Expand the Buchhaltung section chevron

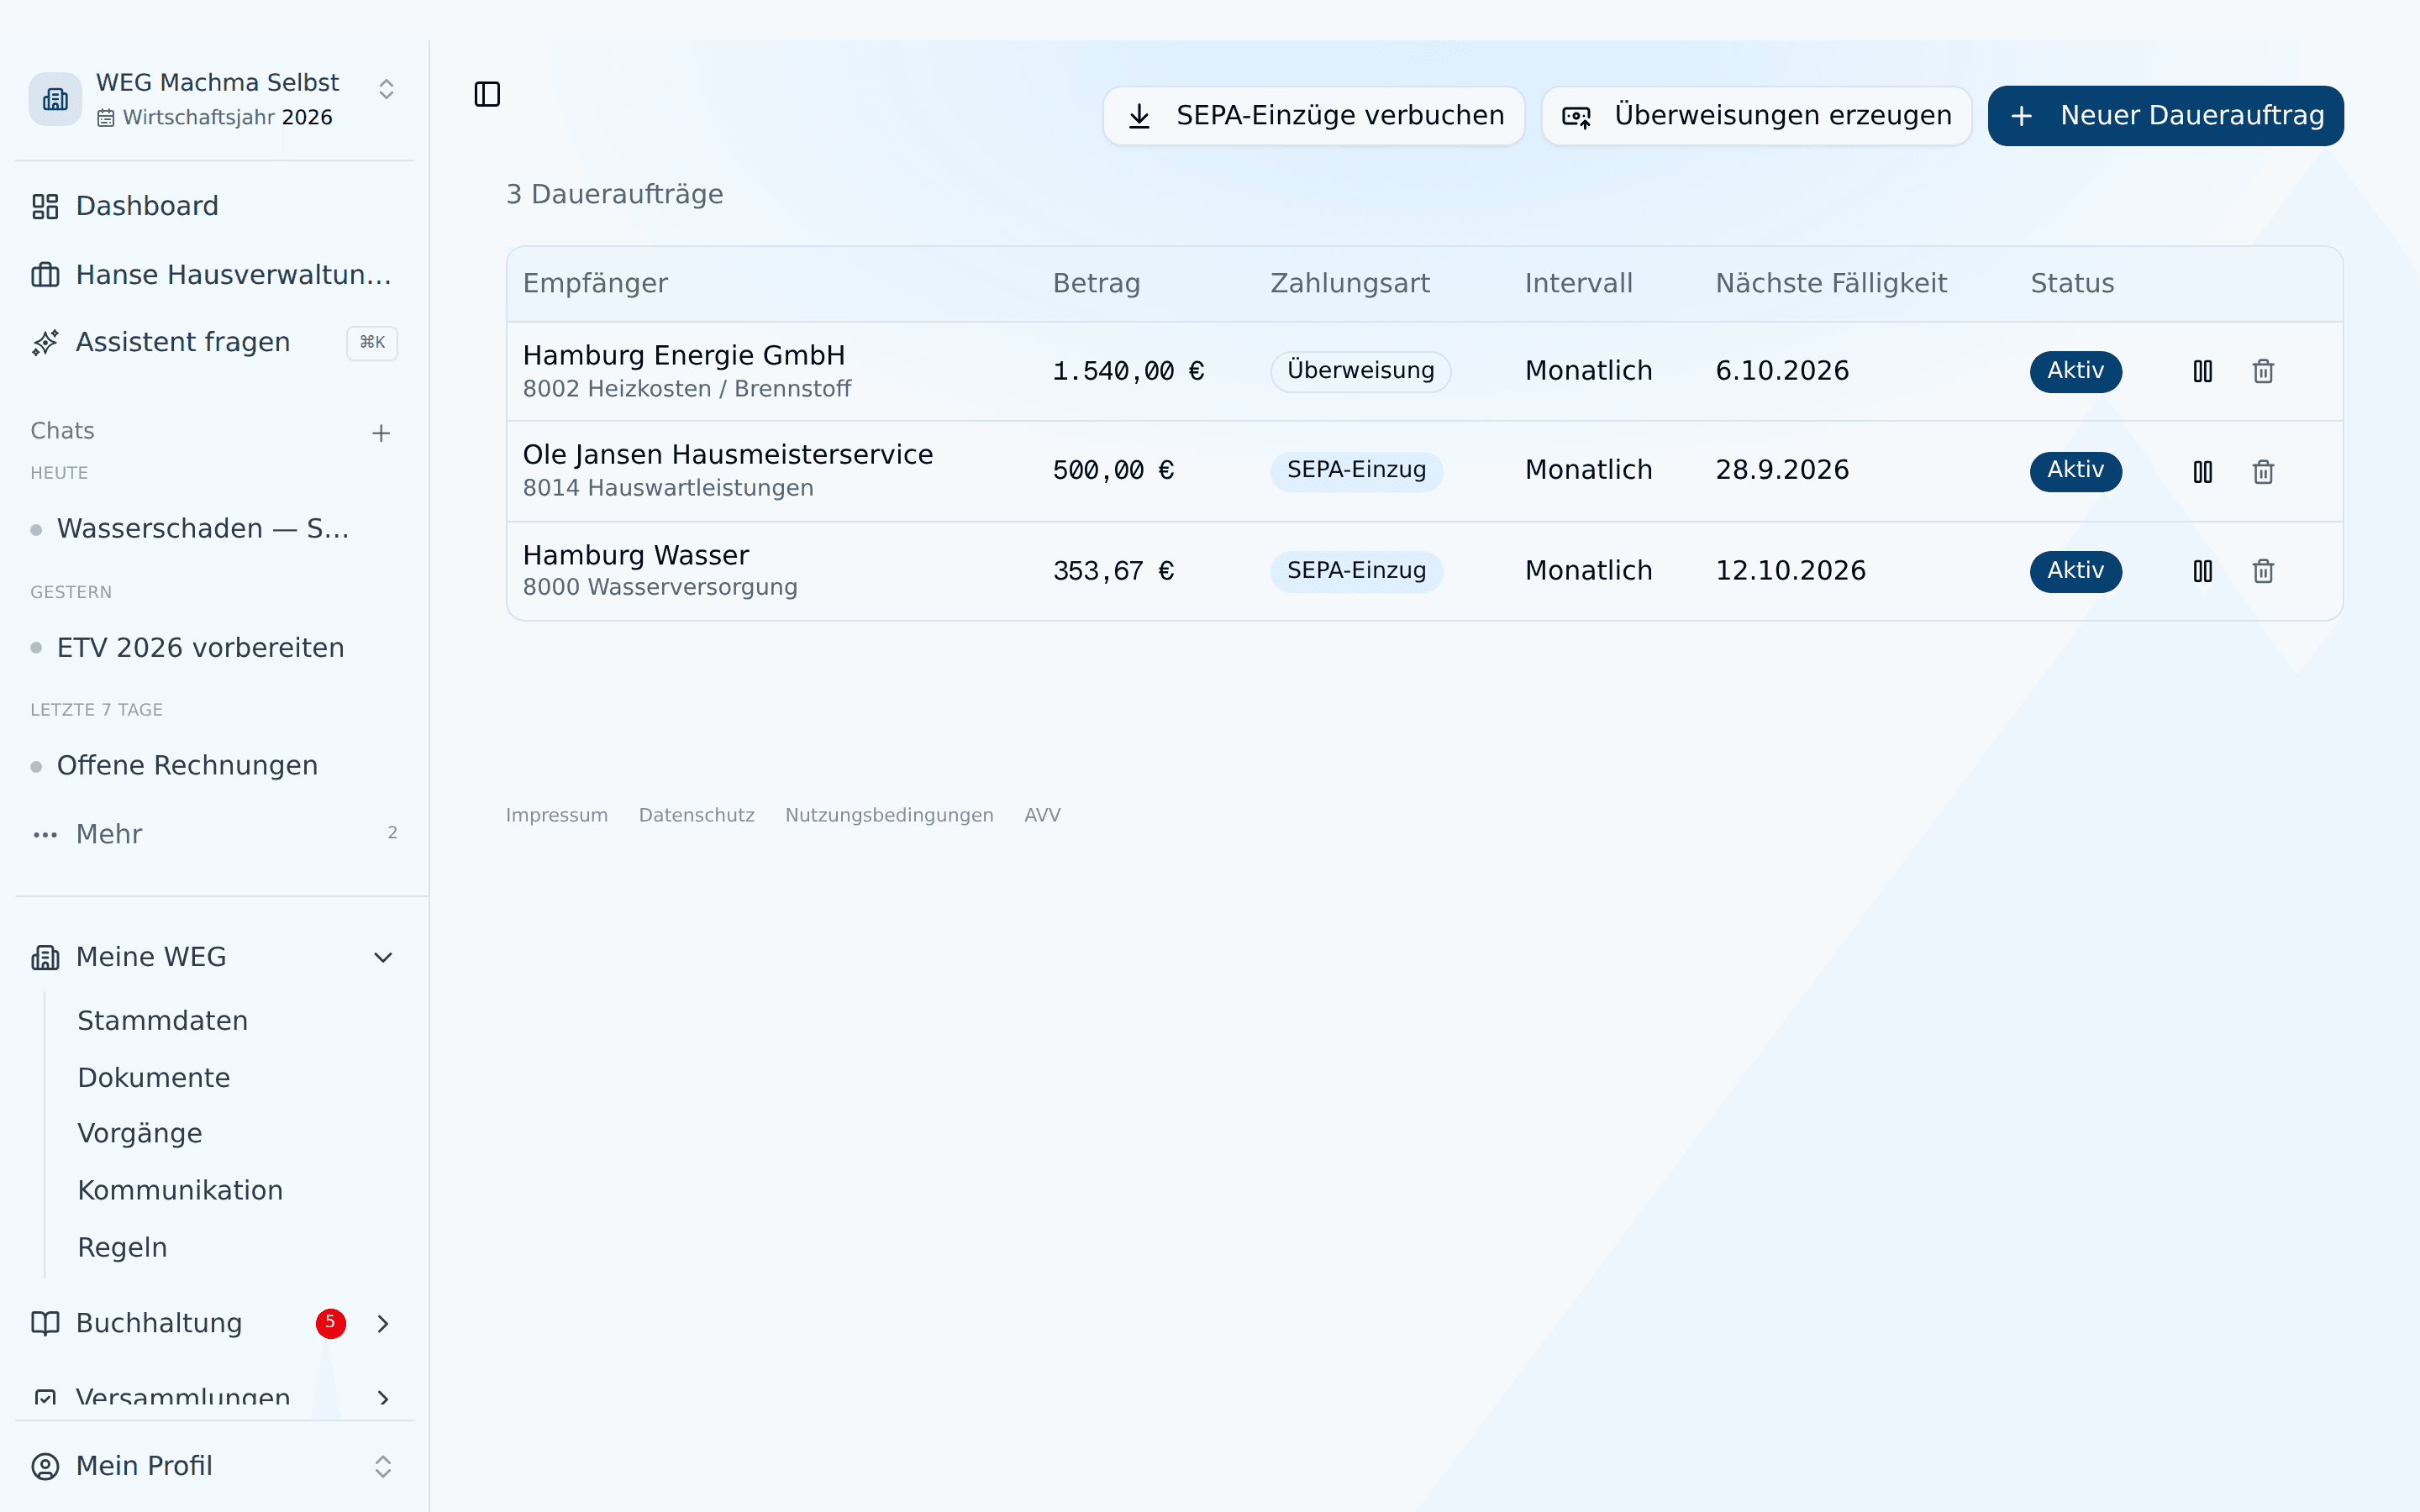click(x=383, y=1323)
